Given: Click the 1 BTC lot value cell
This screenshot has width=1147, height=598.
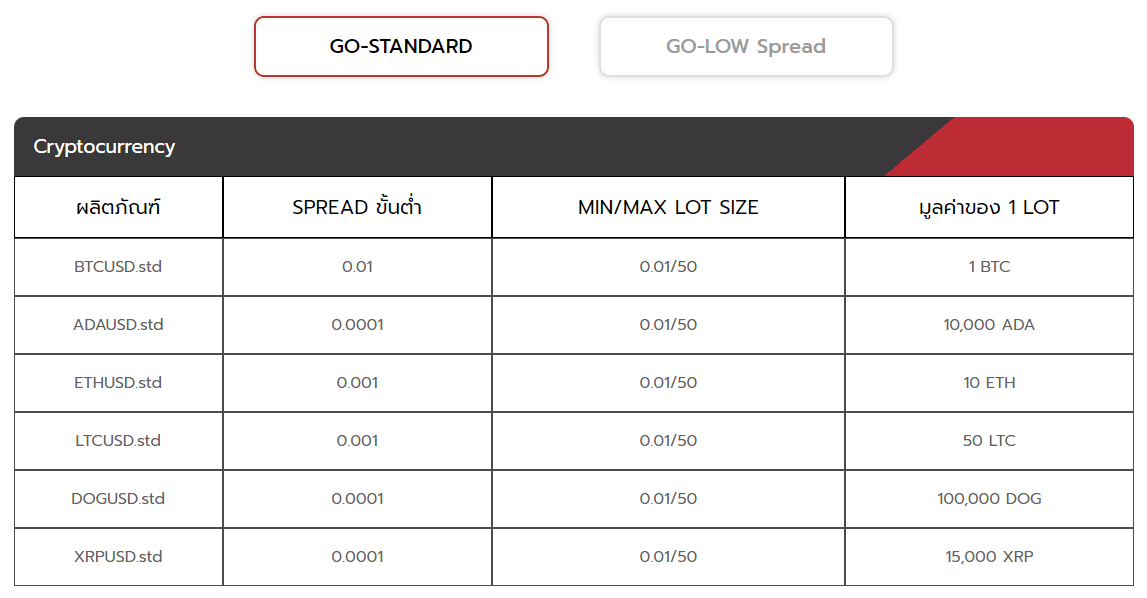Looking at the screenshot, I should (989, 267).
